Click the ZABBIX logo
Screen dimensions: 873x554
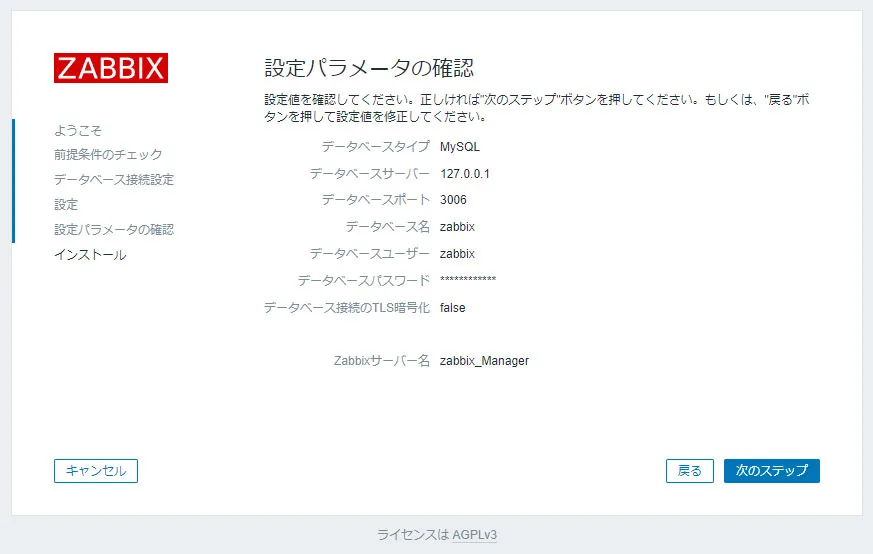111,68
